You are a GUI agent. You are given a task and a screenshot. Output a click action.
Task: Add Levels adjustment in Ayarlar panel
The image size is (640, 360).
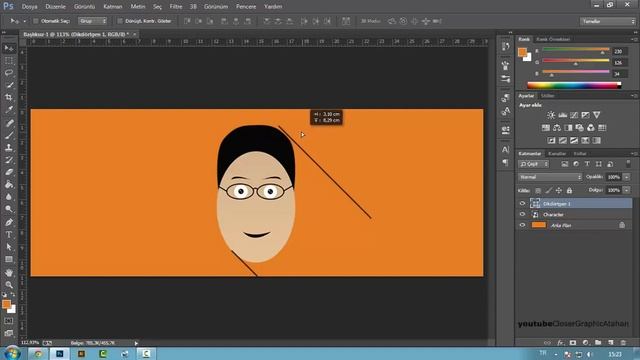[562, 115]
